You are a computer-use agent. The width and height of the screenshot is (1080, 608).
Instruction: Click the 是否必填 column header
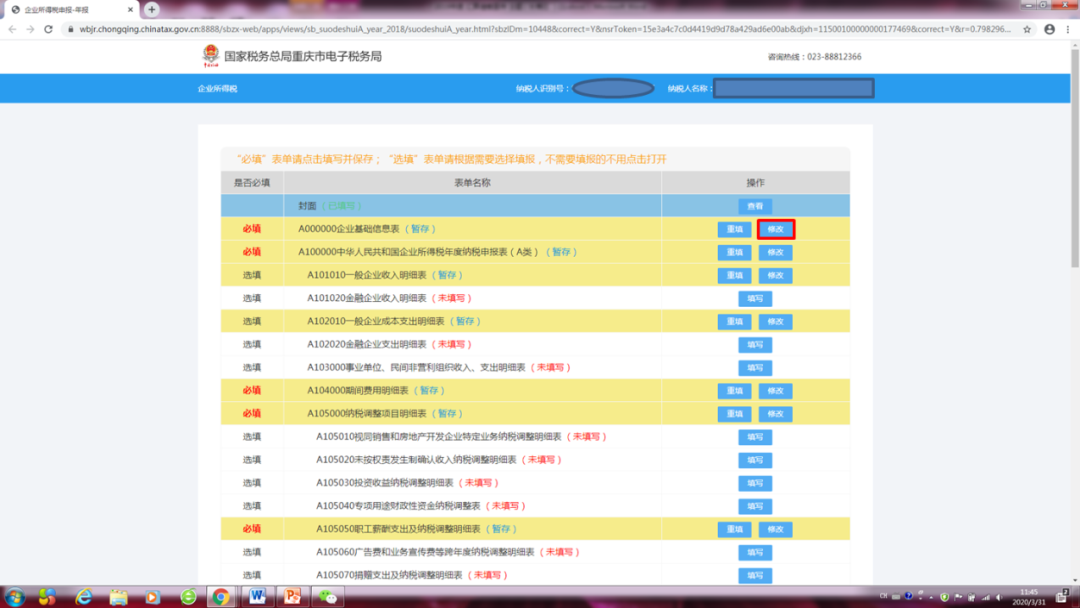pos(252,182)
